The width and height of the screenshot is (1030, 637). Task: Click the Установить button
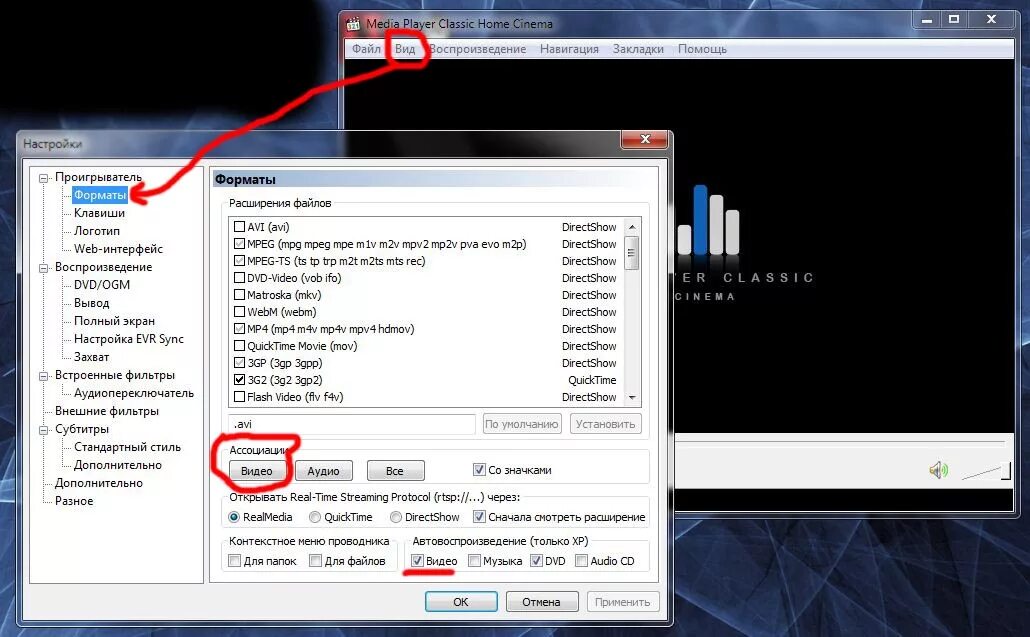point(605,424)
